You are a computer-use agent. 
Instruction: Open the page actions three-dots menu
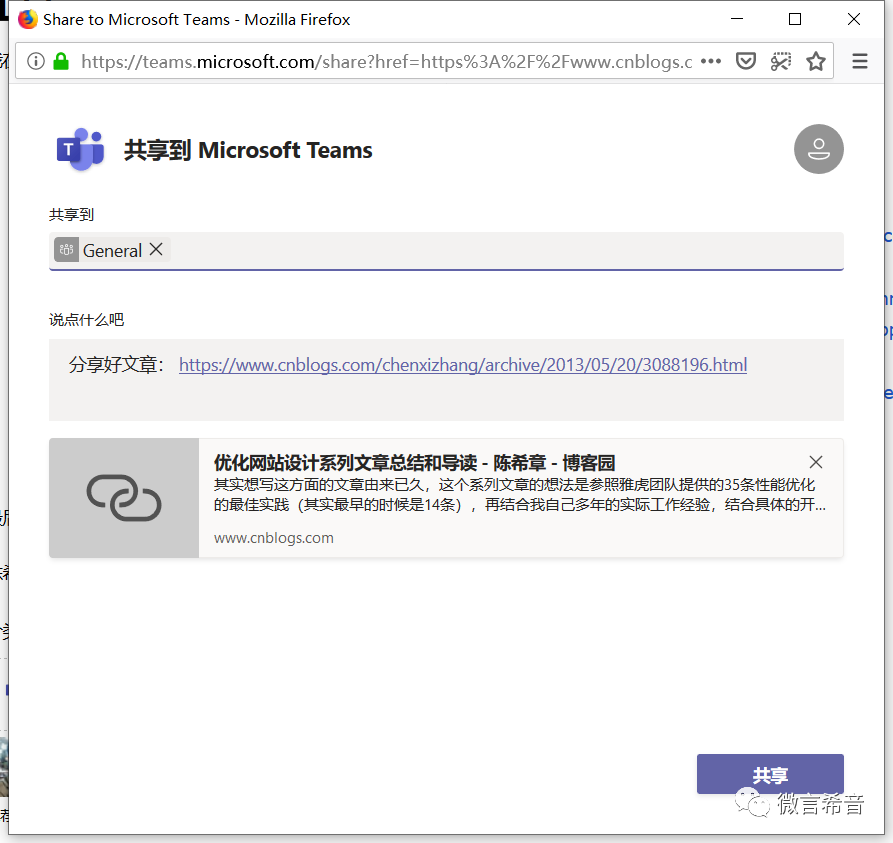711,61
